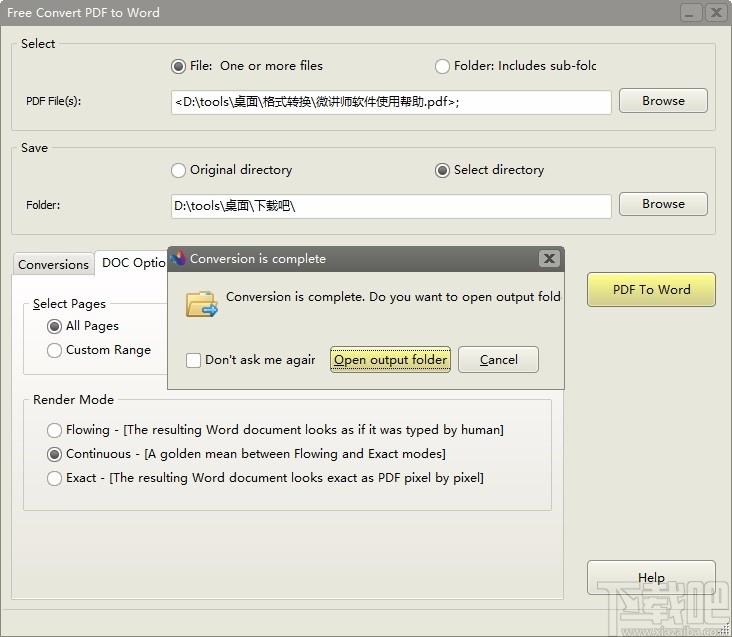Click the 'Render Mode' group label
The image size is (732, 637).
[73, 400]
